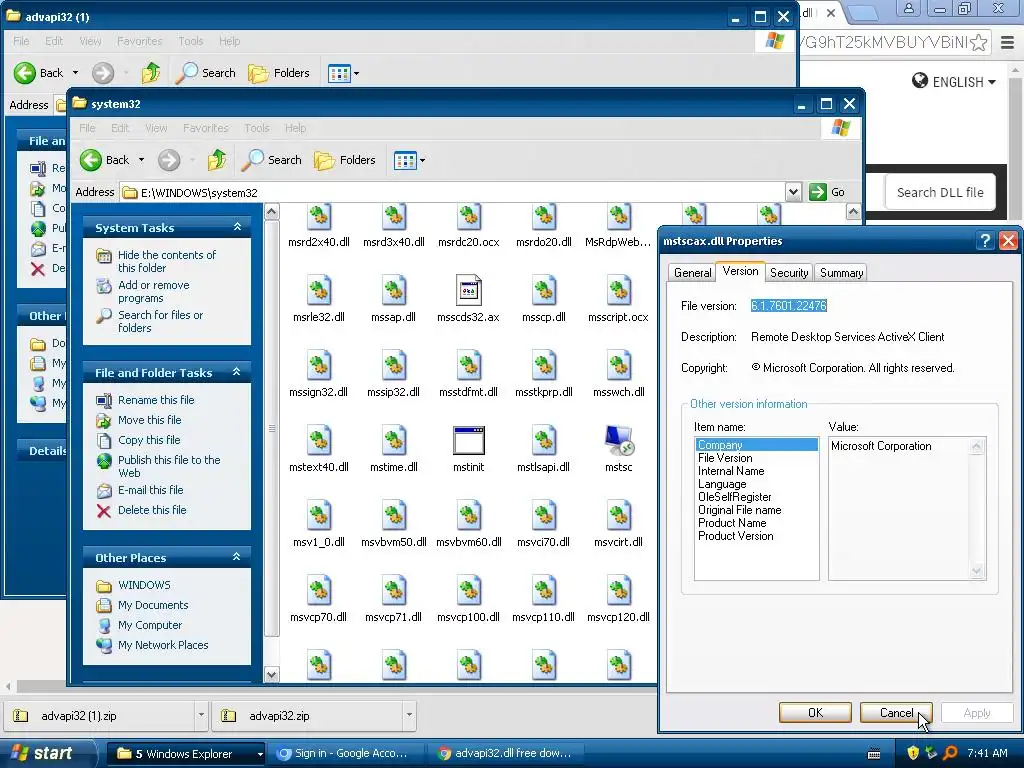1024x768 pixels.
Task: Select the msscript.ocx file icon
Action: [x=618, y=291]
